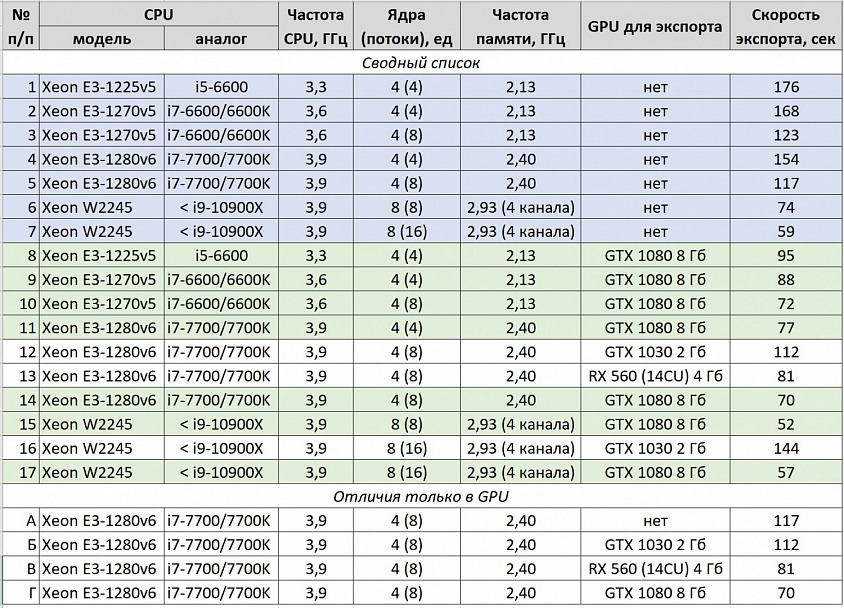Click 'GTX 1080 8 Гб' in row 8

[x=655, y=256]
